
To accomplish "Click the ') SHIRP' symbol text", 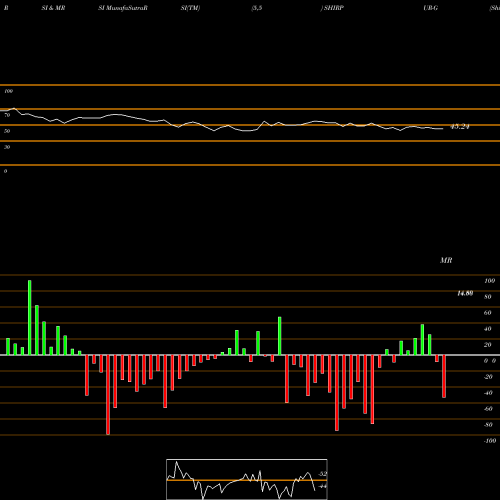I will point(332,8).
